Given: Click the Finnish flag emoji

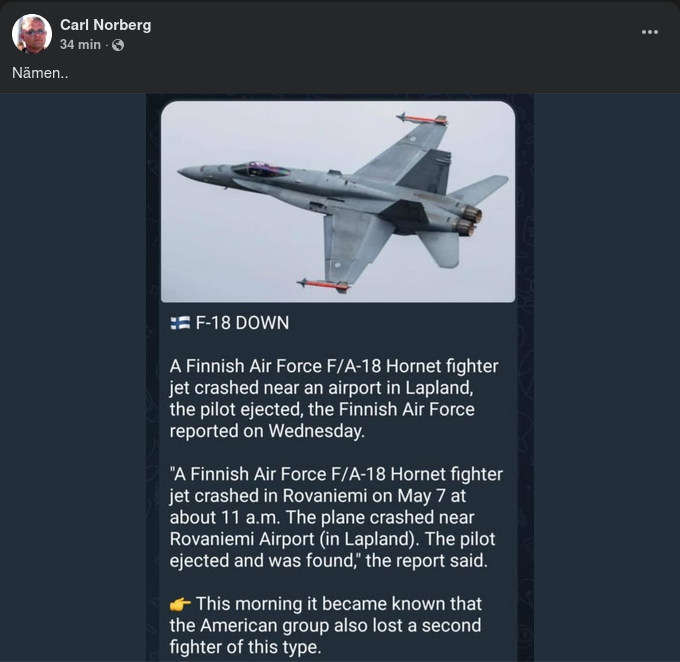Looking at the screenshot, I should coord(180,323).
